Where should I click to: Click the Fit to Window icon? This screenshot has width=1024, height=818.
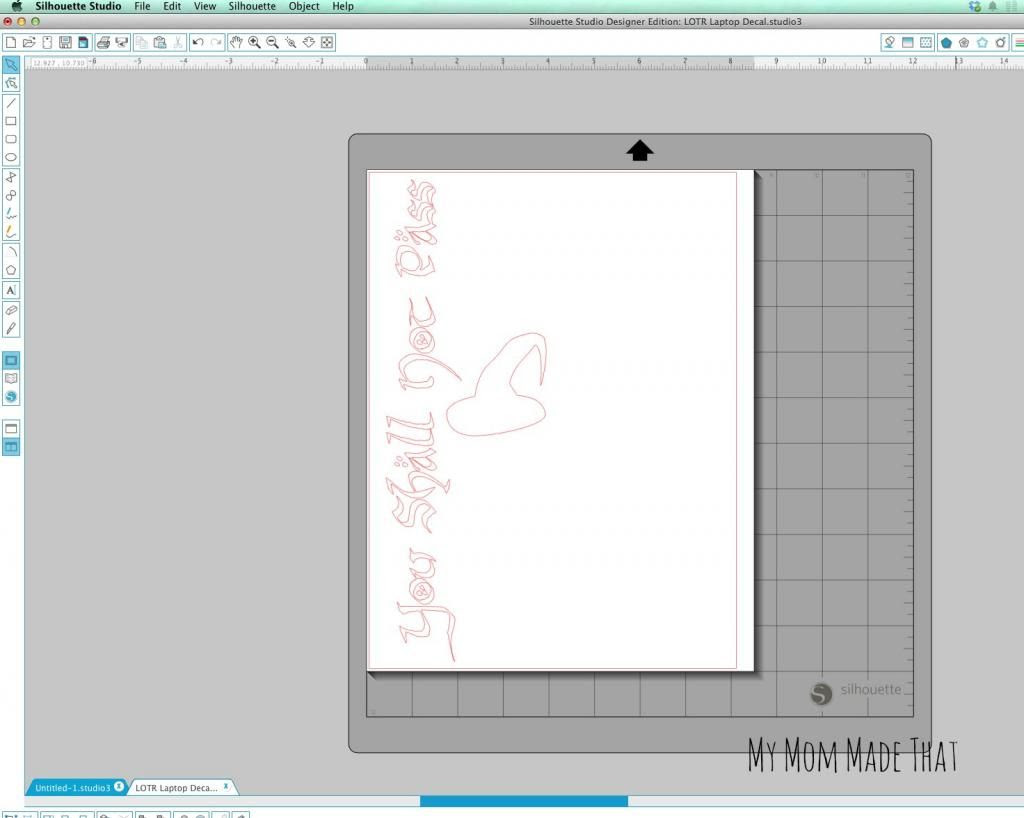pos(327,42)
